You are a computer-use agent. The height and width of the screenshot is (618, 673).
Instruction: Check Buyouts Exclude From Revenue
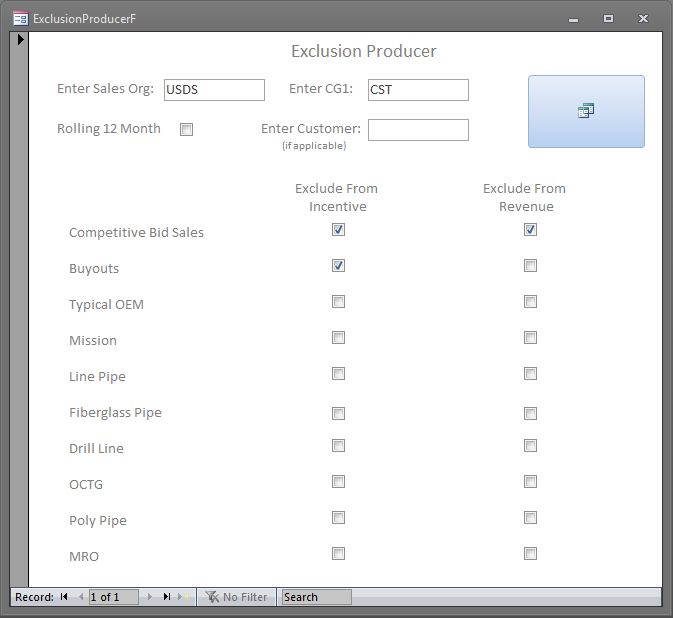click(x=530, y=266)
